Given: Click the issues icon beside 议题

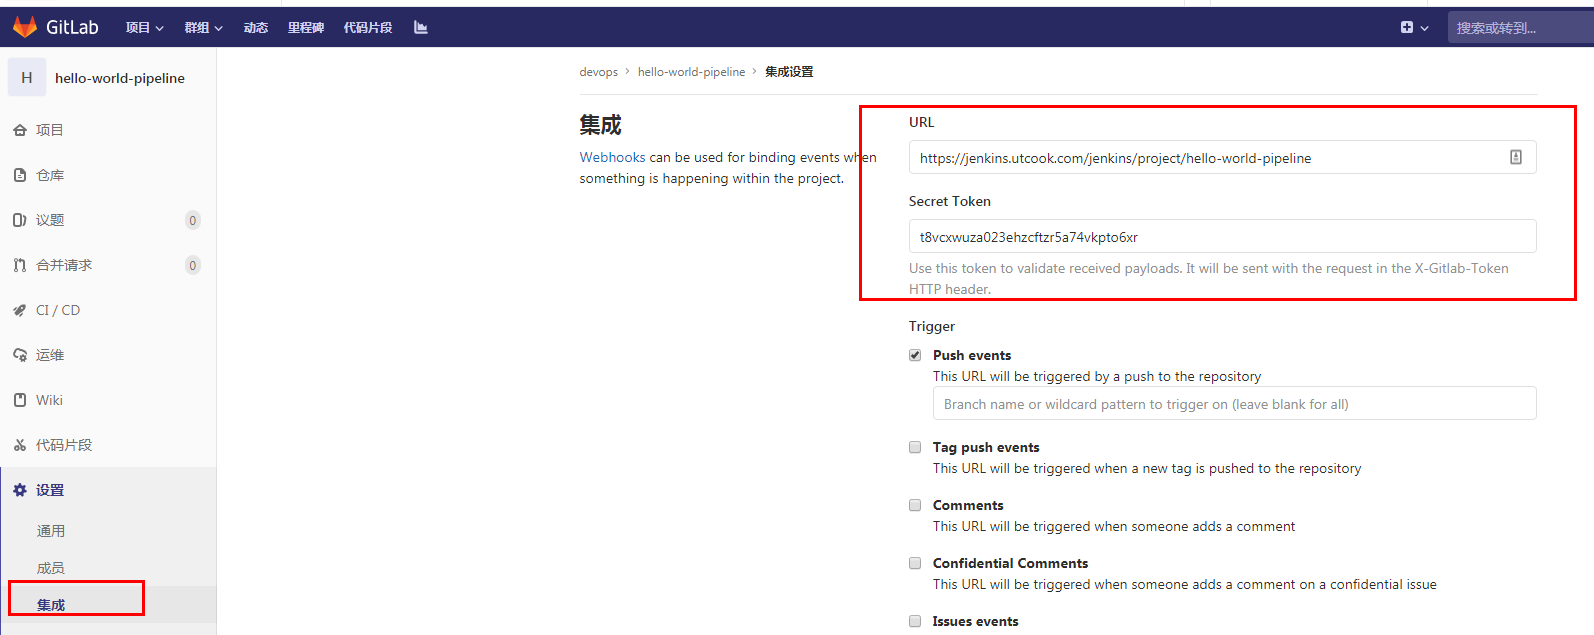Looking at the screenshot, I should (x=20, y=220).
